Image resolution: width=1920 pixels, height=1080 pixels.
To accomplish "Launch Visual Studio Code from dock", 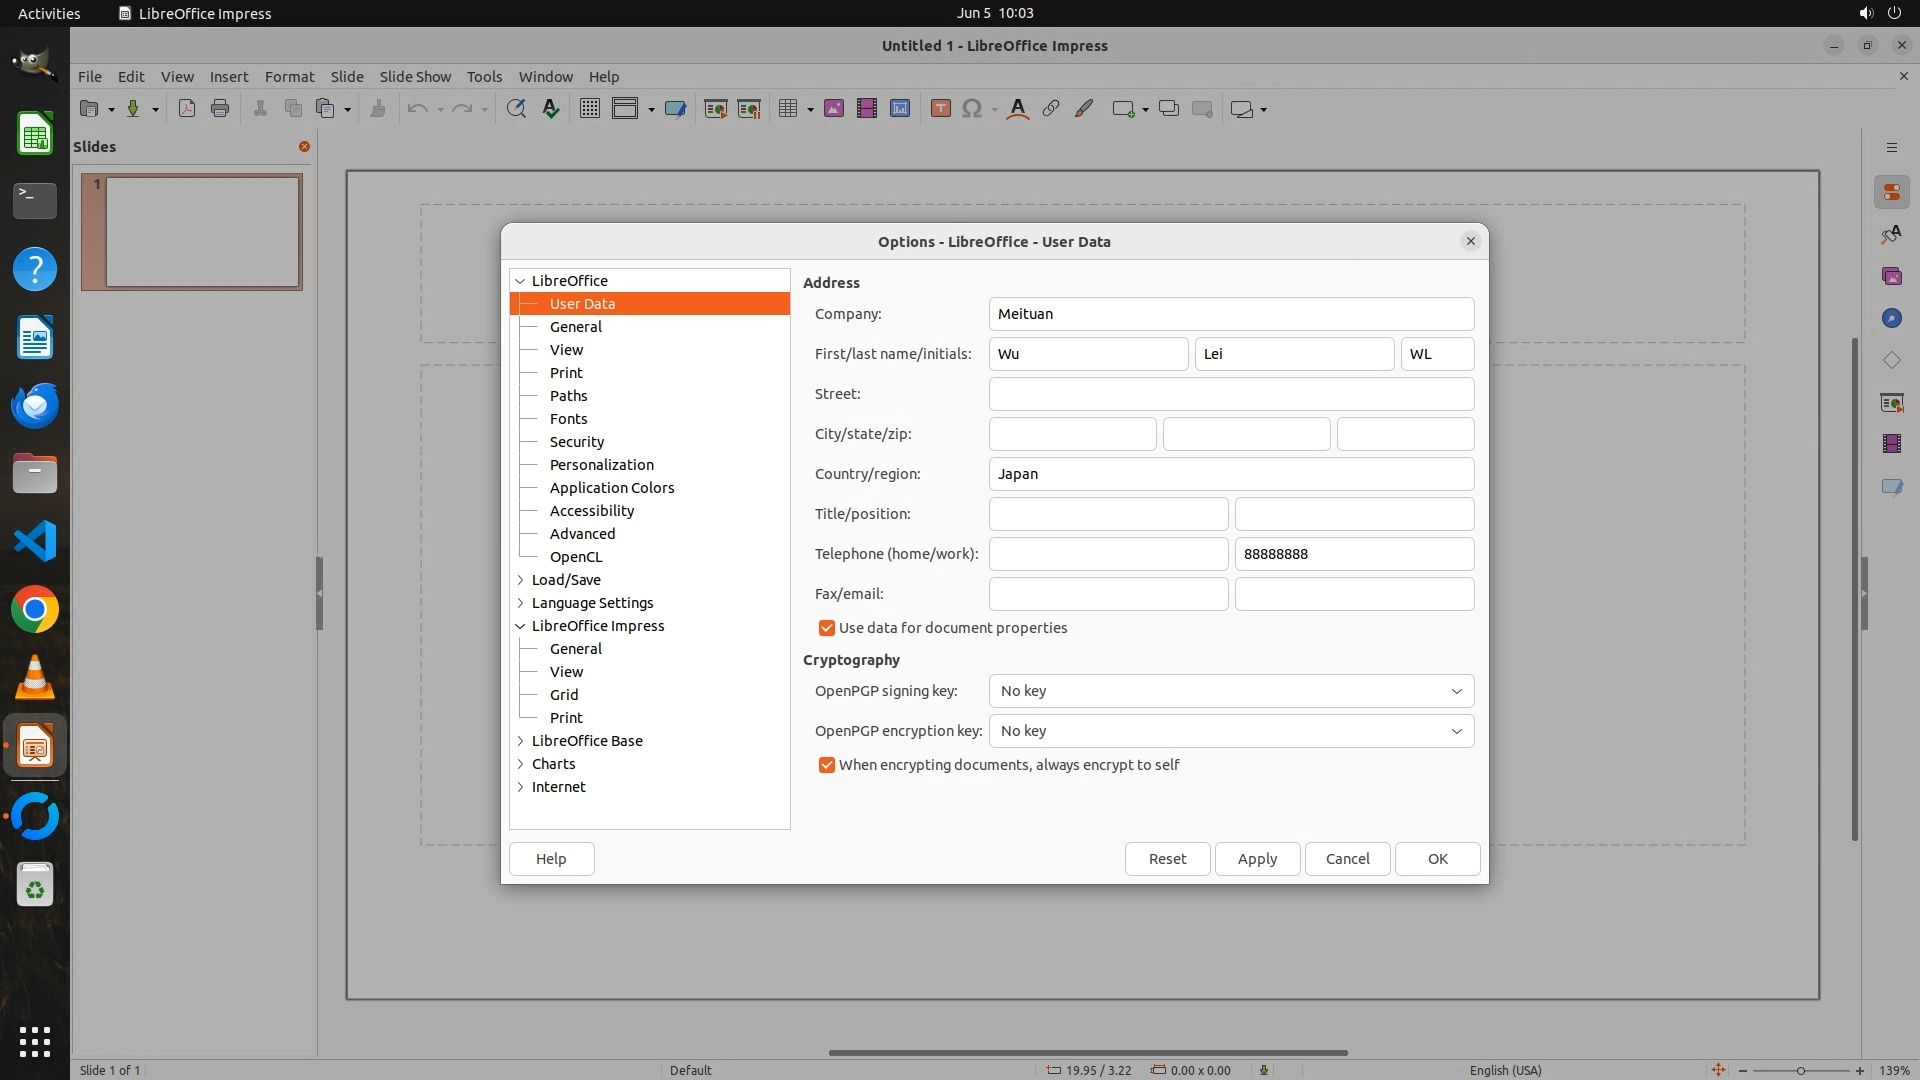I will (x=35, y=541).
